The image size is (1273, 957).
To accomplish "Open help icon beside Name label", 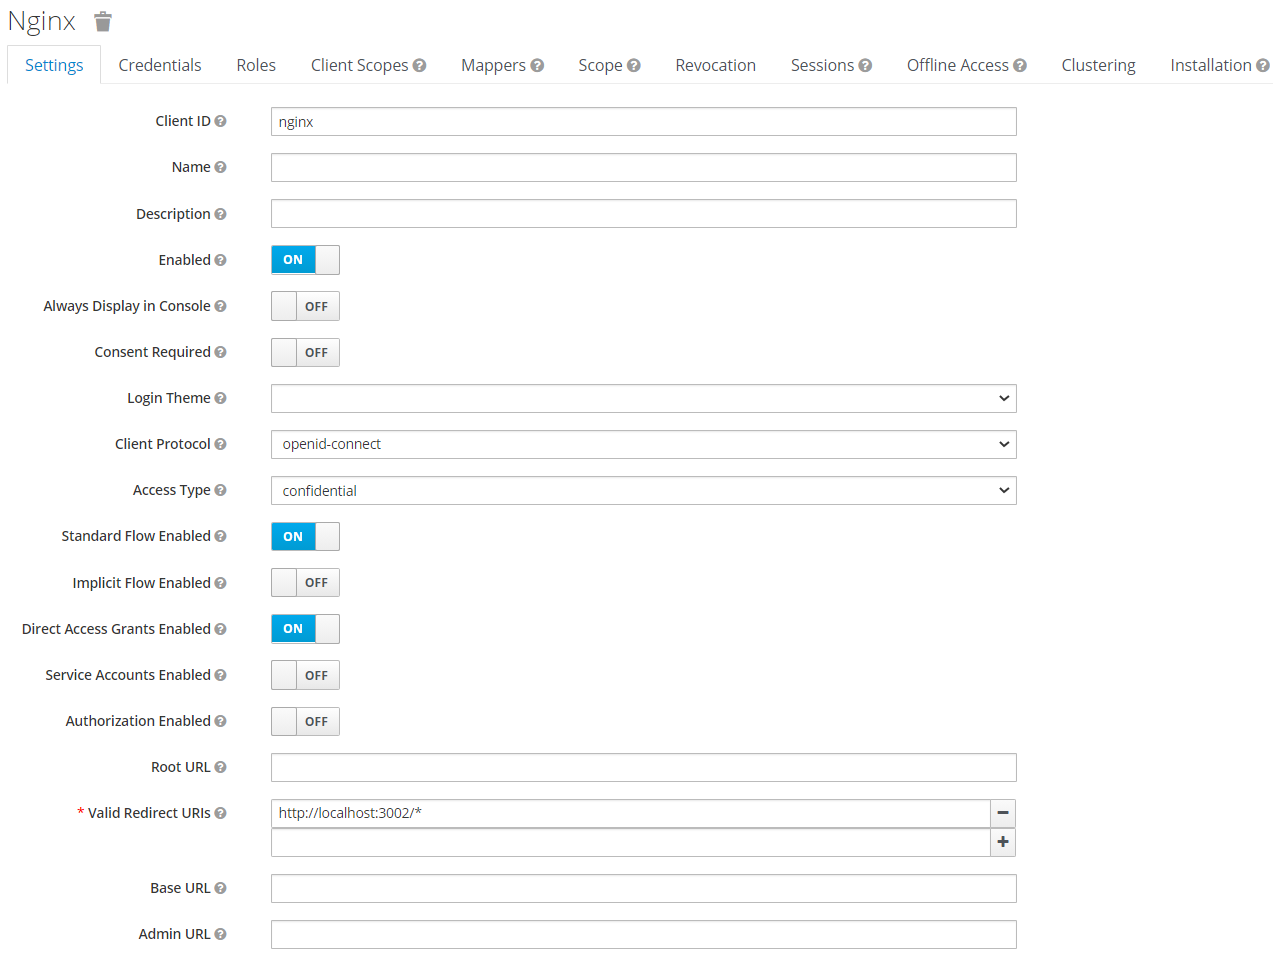I will coord(220,167).
